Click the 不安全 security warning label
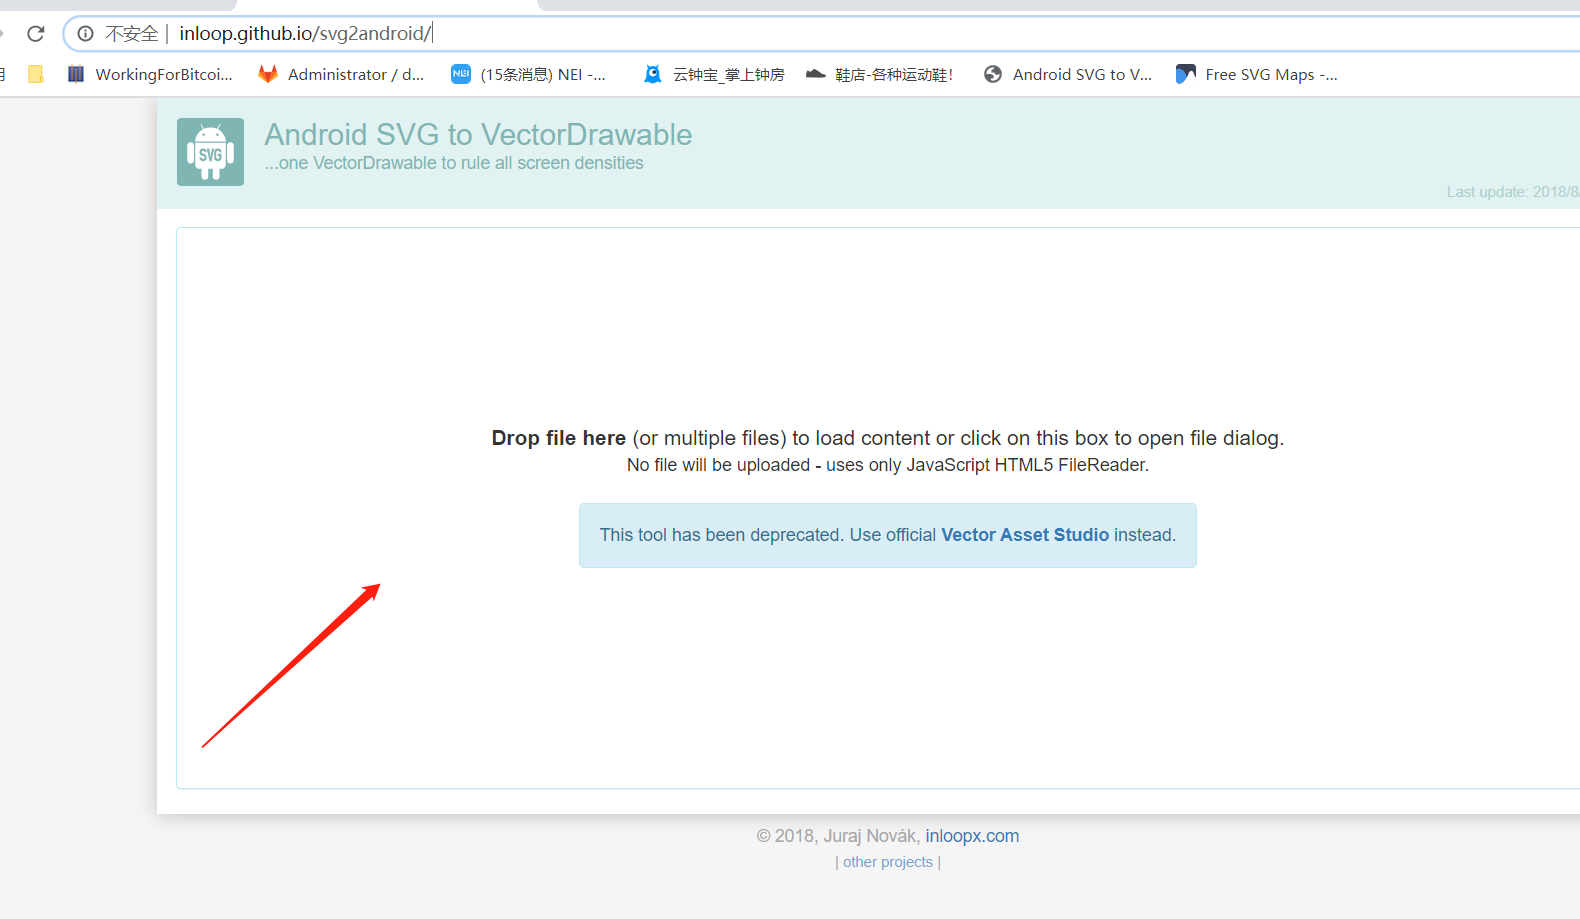Screen dimensions: 1580x919 132,34
